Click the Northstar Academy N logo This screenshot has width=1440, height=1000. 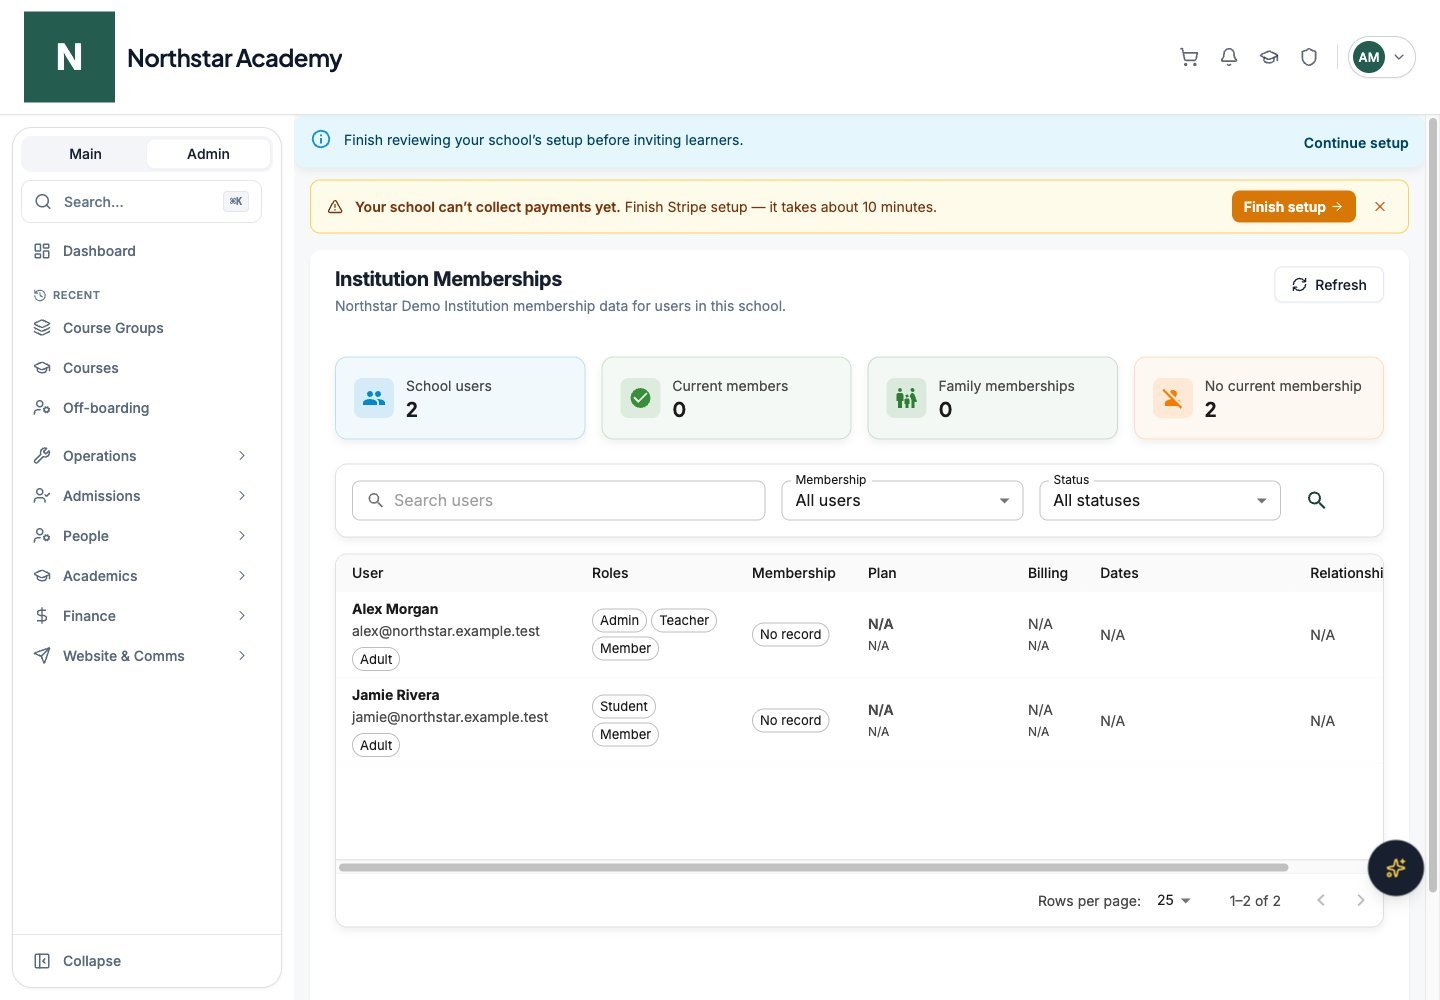point(69,57)
